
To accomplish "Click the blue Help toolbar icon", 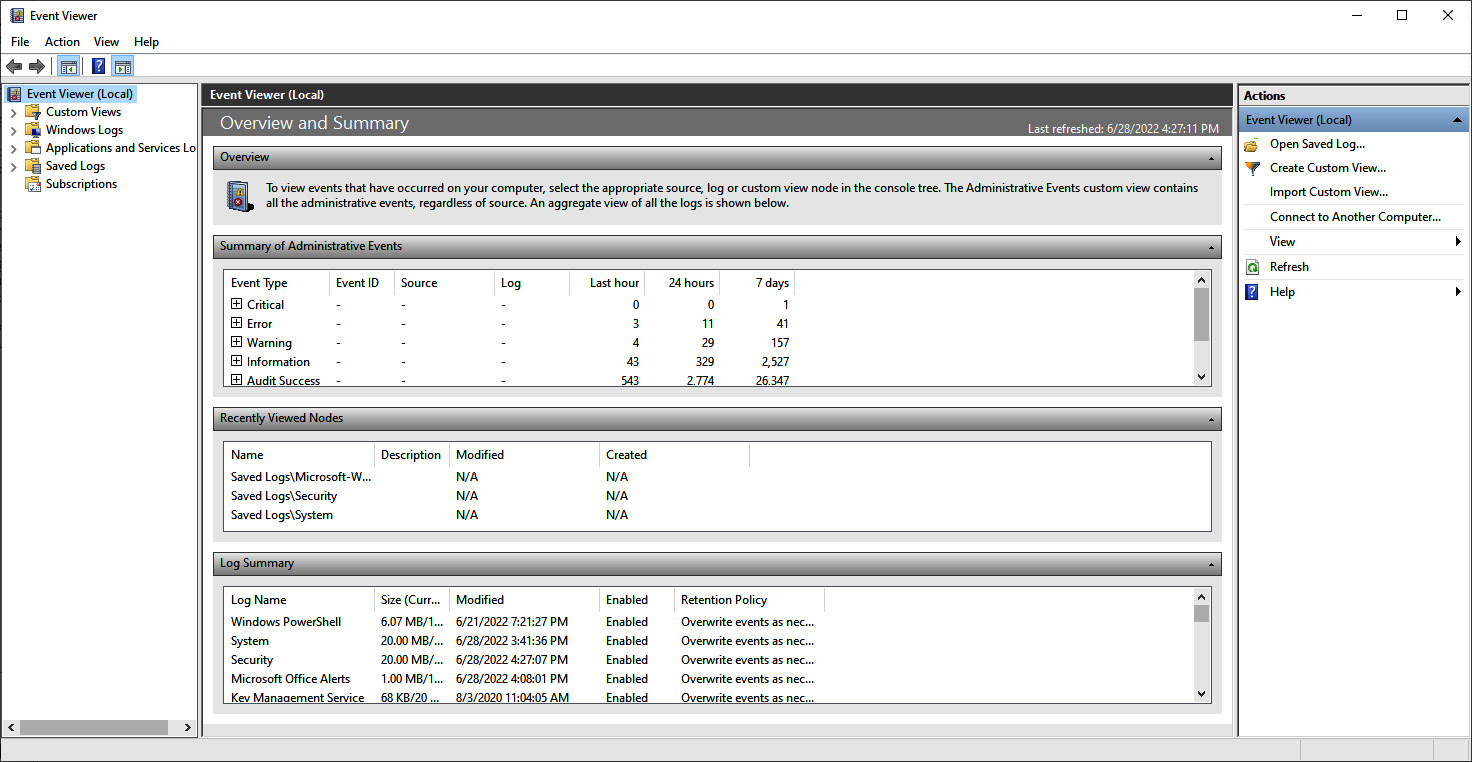I will coord(98,67).
